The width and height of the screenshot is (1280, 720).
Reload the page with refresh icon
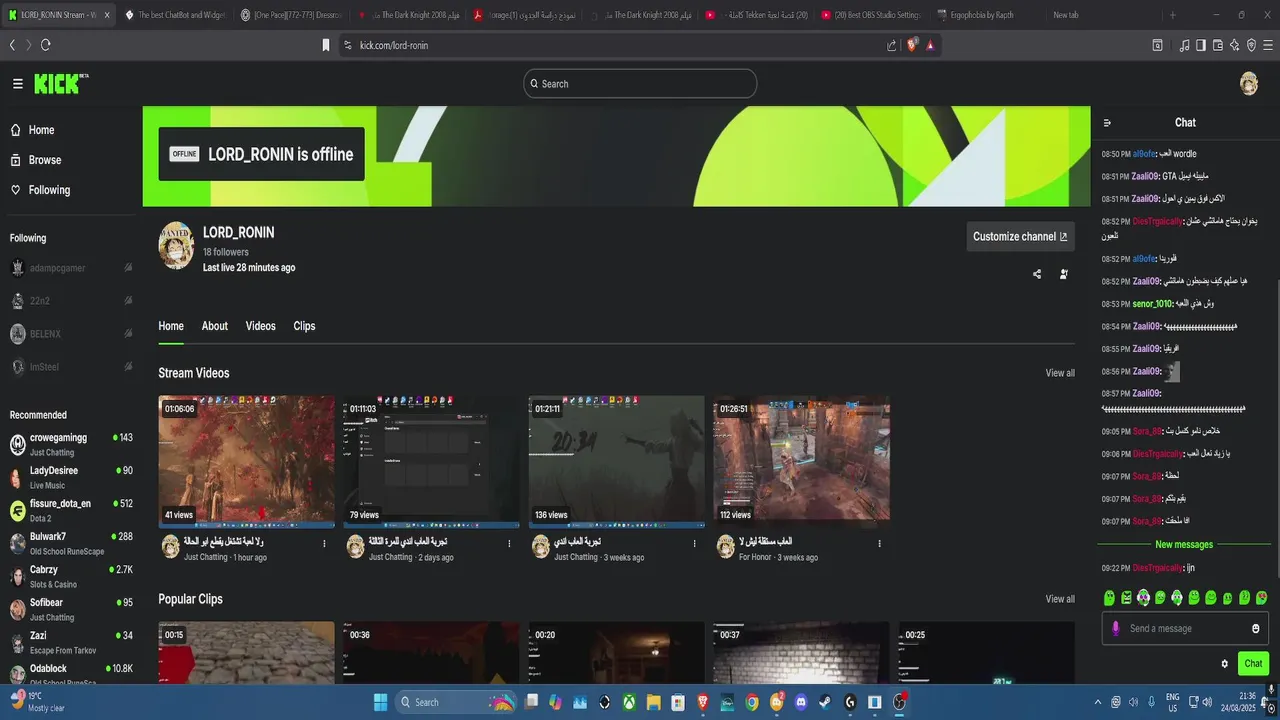pyautogui.click(x=45, y=45)
